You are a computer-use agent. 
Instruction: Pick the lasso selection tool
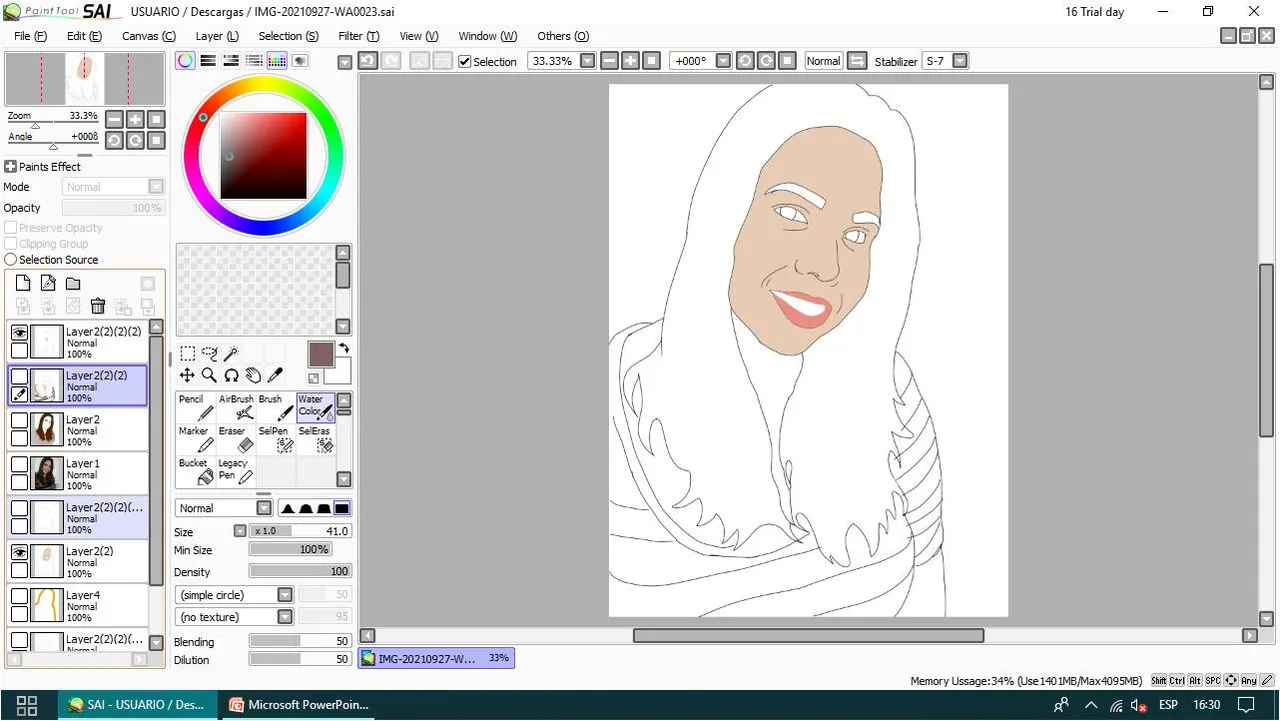coord(209,353)
